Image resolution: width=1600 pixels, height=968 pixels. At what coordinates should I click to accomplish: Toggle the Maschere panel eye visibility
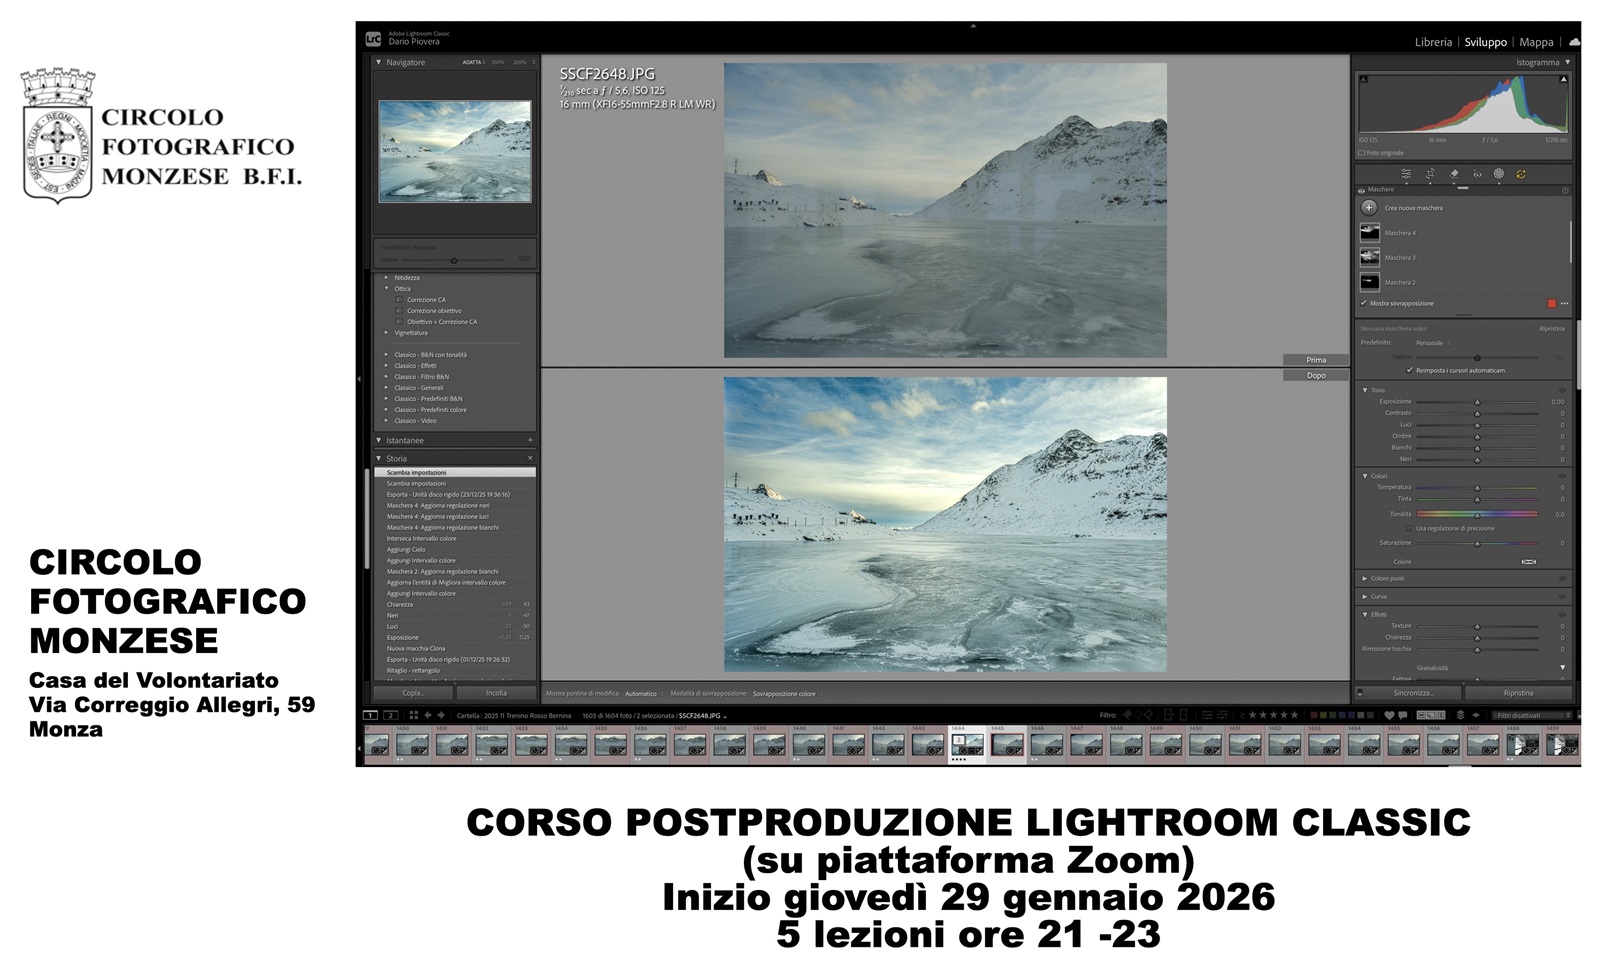[1361, 190]
